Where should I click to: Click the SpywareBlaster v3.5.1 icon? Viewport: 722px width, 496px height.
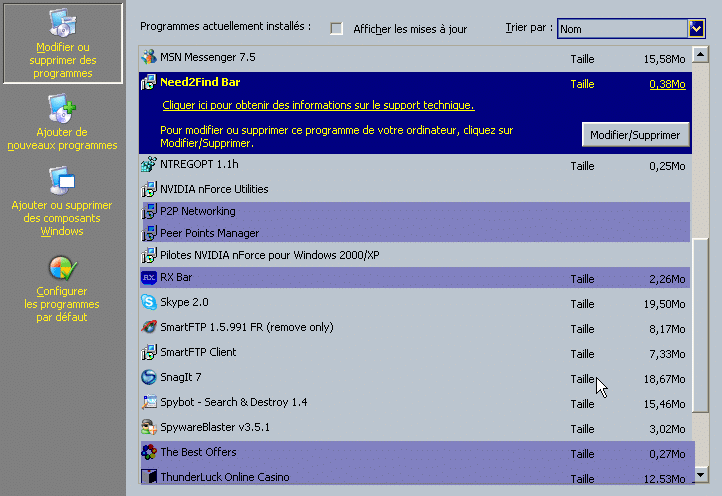(x=149, y=427)
